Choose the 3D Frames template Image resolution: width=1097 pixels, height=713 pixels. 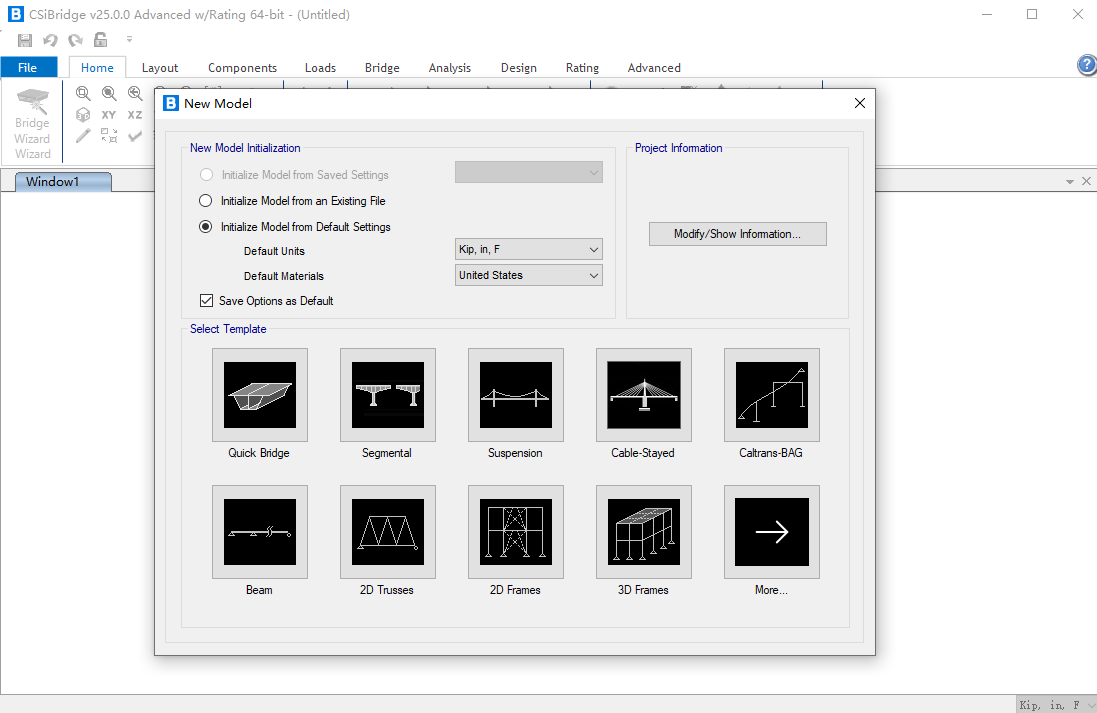(x=644, y=532)
